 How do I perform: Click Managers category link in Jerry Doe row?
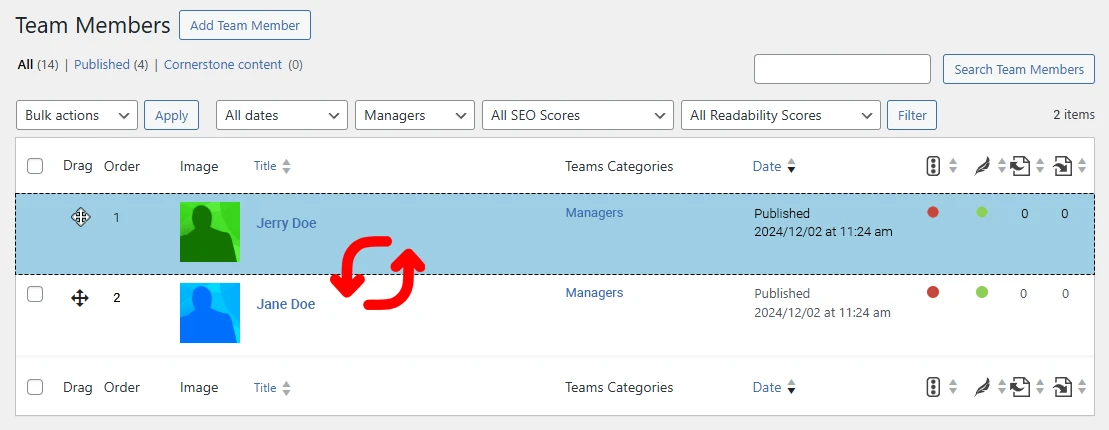(x=594, y=212)
